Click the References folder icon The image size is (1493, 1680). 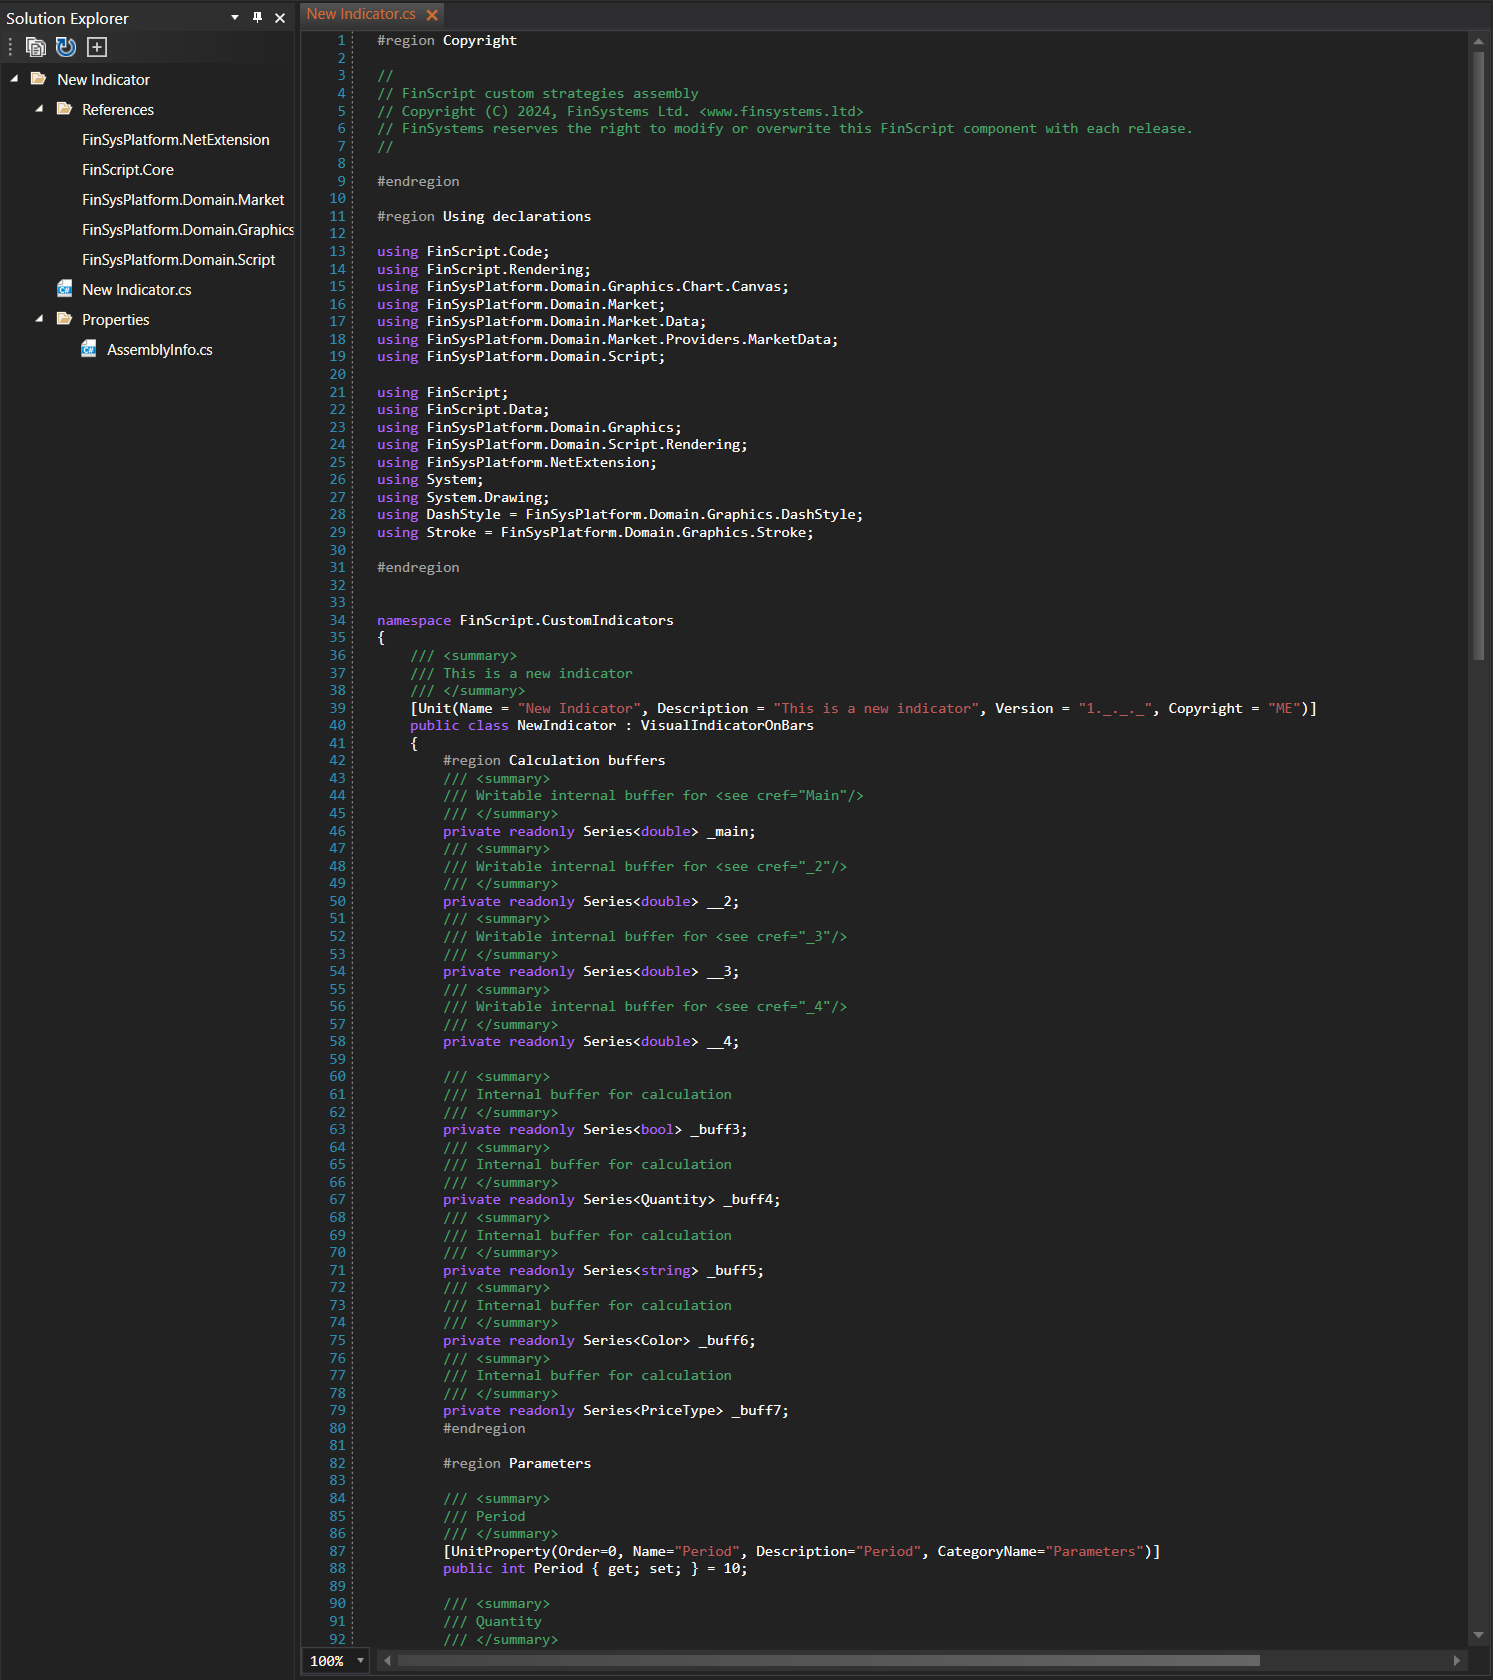(65, 109)
